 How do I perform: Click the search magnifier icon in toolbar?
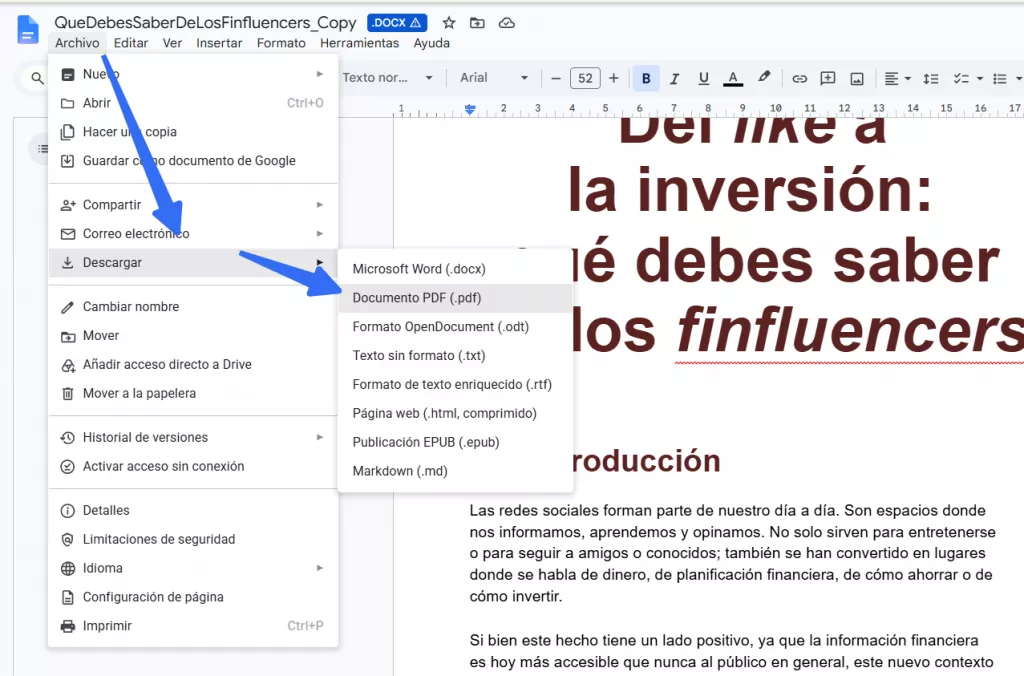(37, 78)
